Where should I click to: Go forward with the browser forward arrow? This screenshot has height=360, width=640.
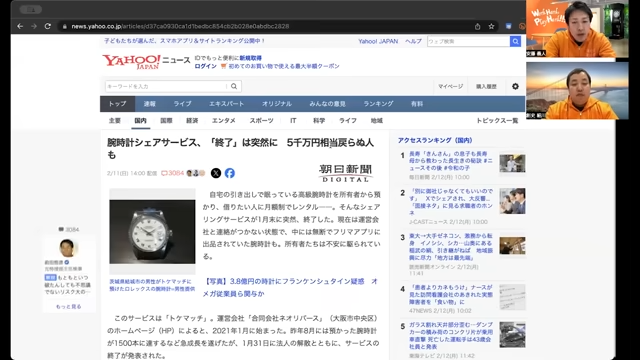click(34, 26)
